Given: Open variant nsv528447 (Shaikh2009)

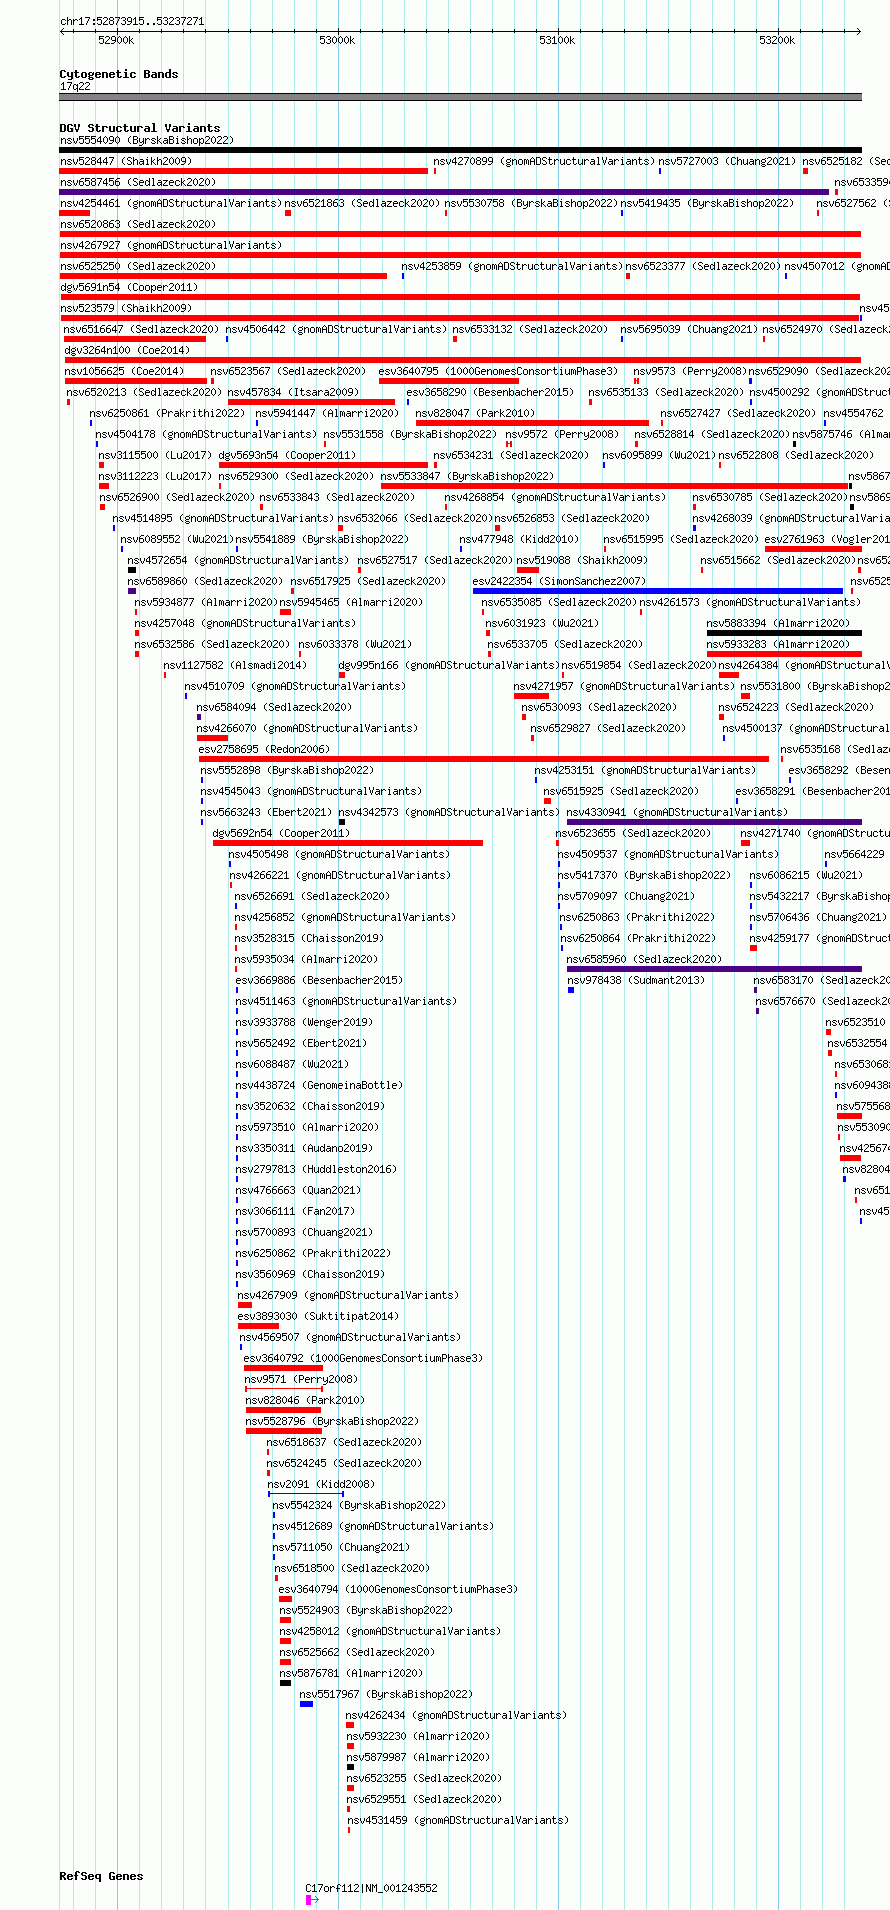Looking at the screenshot, I should point(125,161).
